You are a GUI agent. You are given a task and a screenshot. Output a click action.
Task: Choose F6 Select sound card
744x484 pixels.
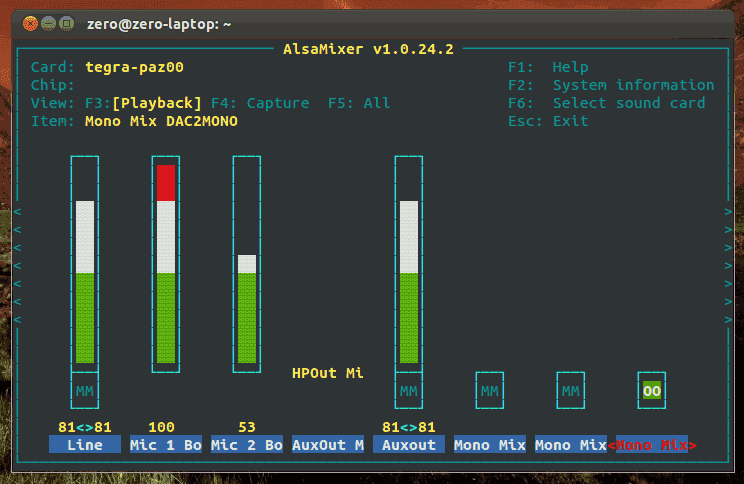[x=606, y=103]
